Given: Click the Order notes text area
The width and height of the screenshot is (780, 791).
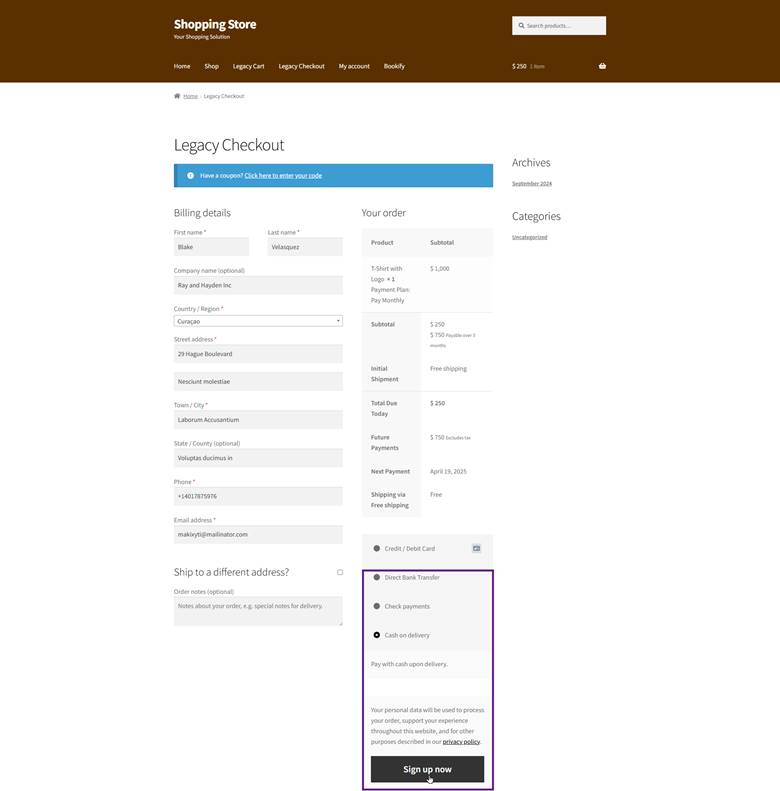Looking at the screenshot, I should tap(258, 611).
